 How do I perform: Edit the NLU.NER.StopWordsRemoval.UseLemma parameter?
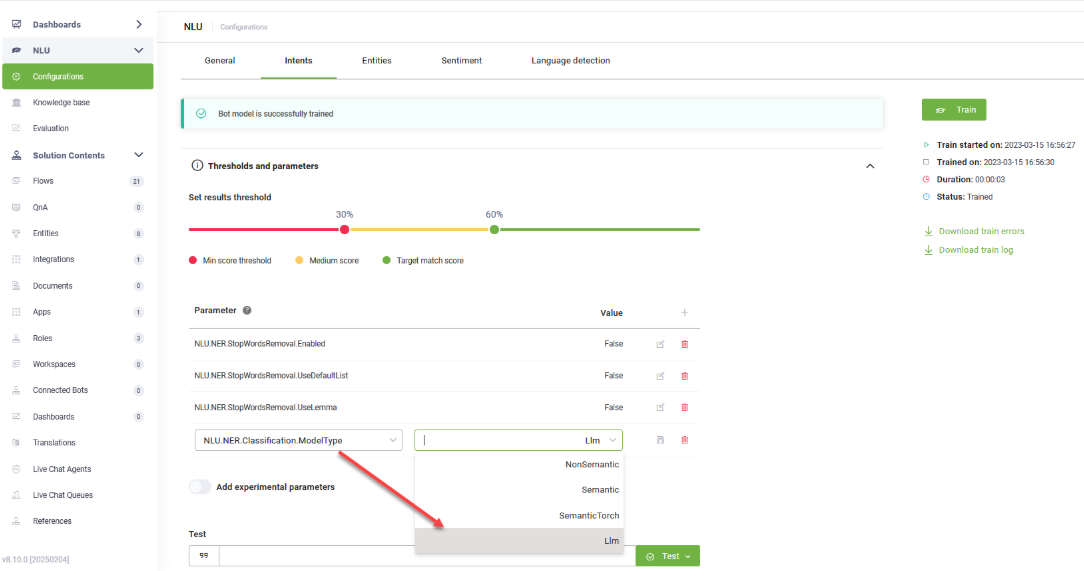click(x=660, y=408)
